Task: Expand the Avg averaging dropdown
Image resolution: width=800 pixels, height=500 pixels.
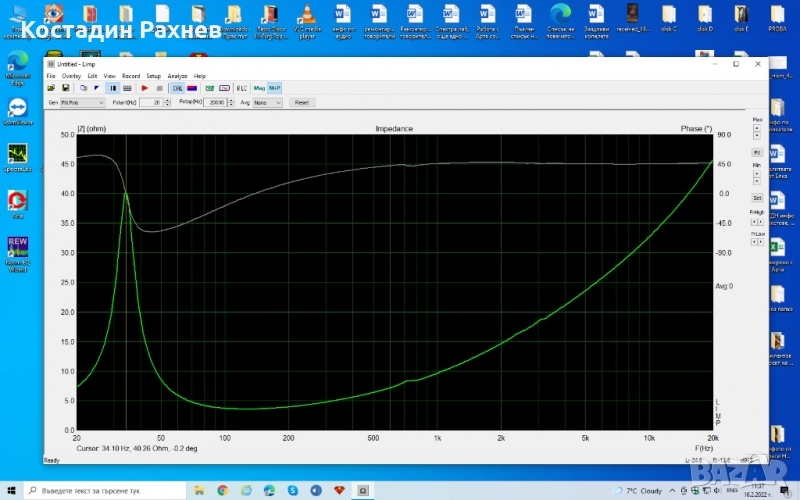Action: 269,102
